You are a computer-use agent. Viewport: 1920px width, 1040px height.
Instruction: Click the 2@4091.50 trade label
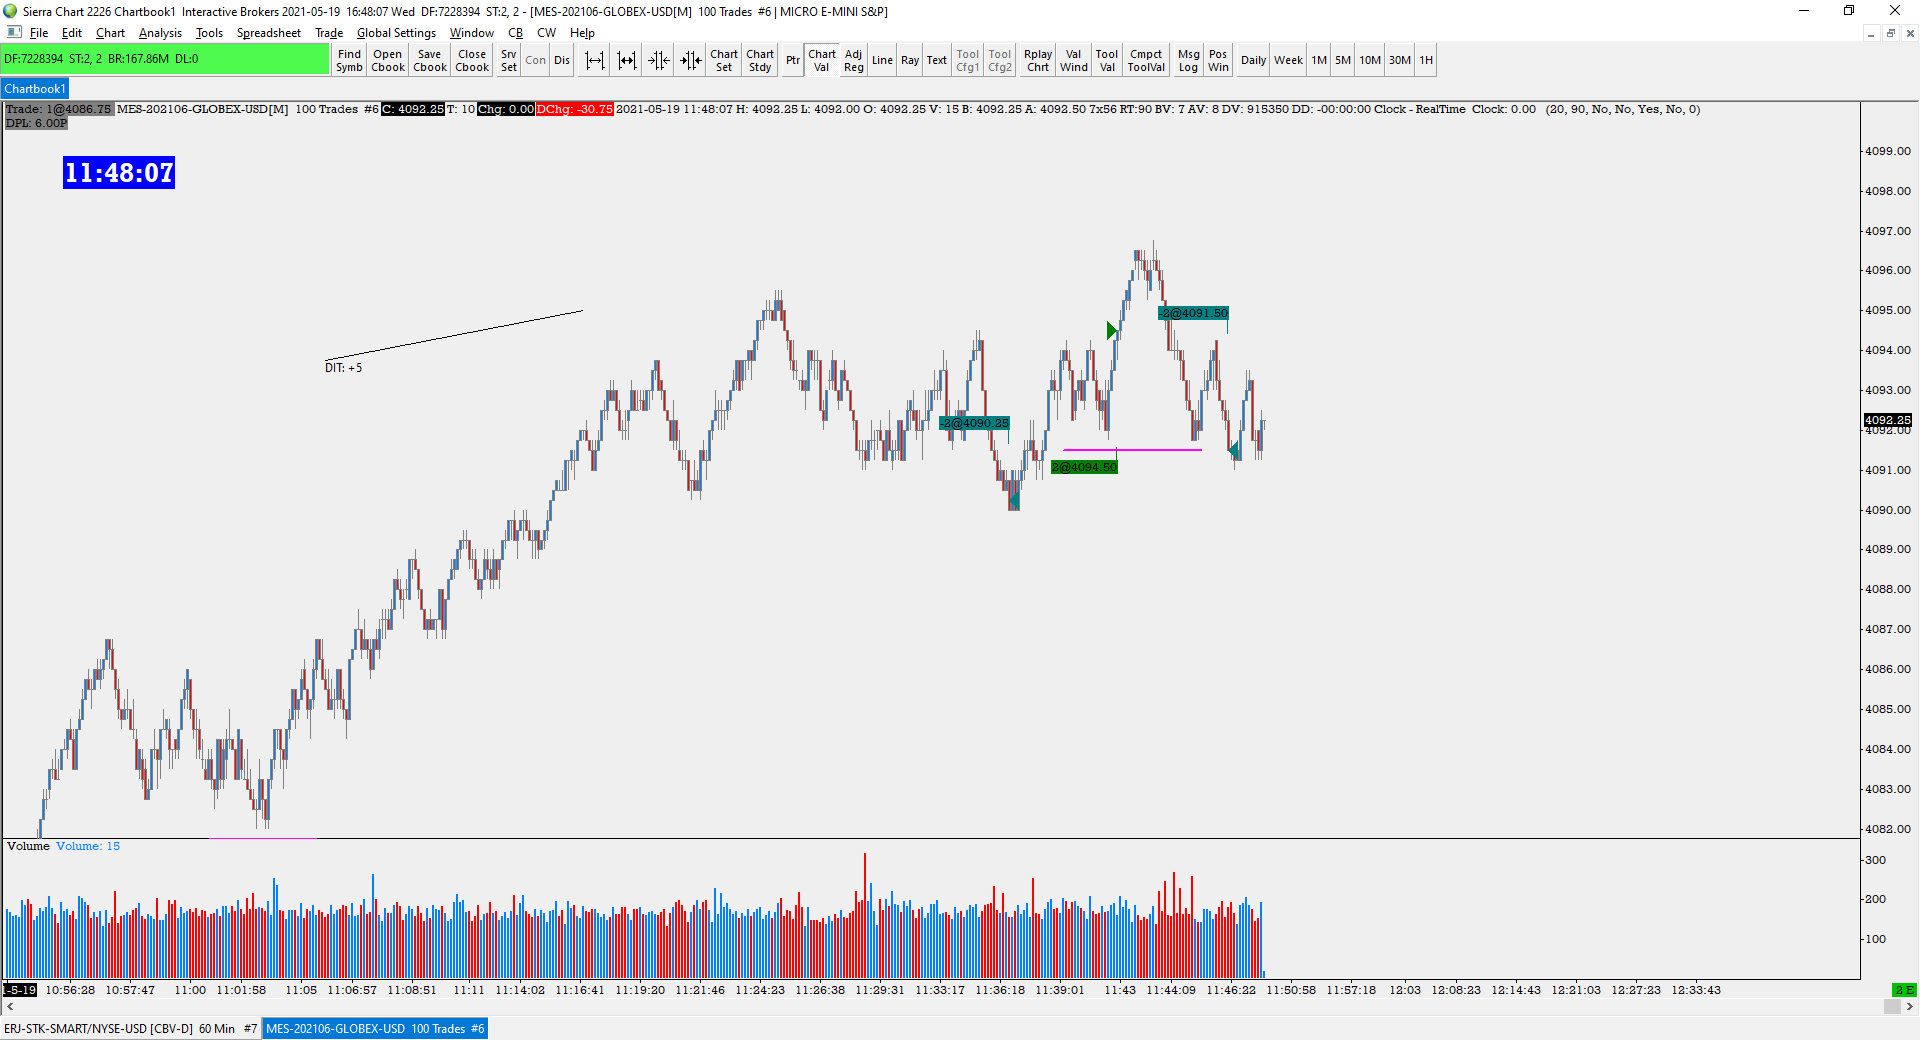click(x=1193, y=313)
